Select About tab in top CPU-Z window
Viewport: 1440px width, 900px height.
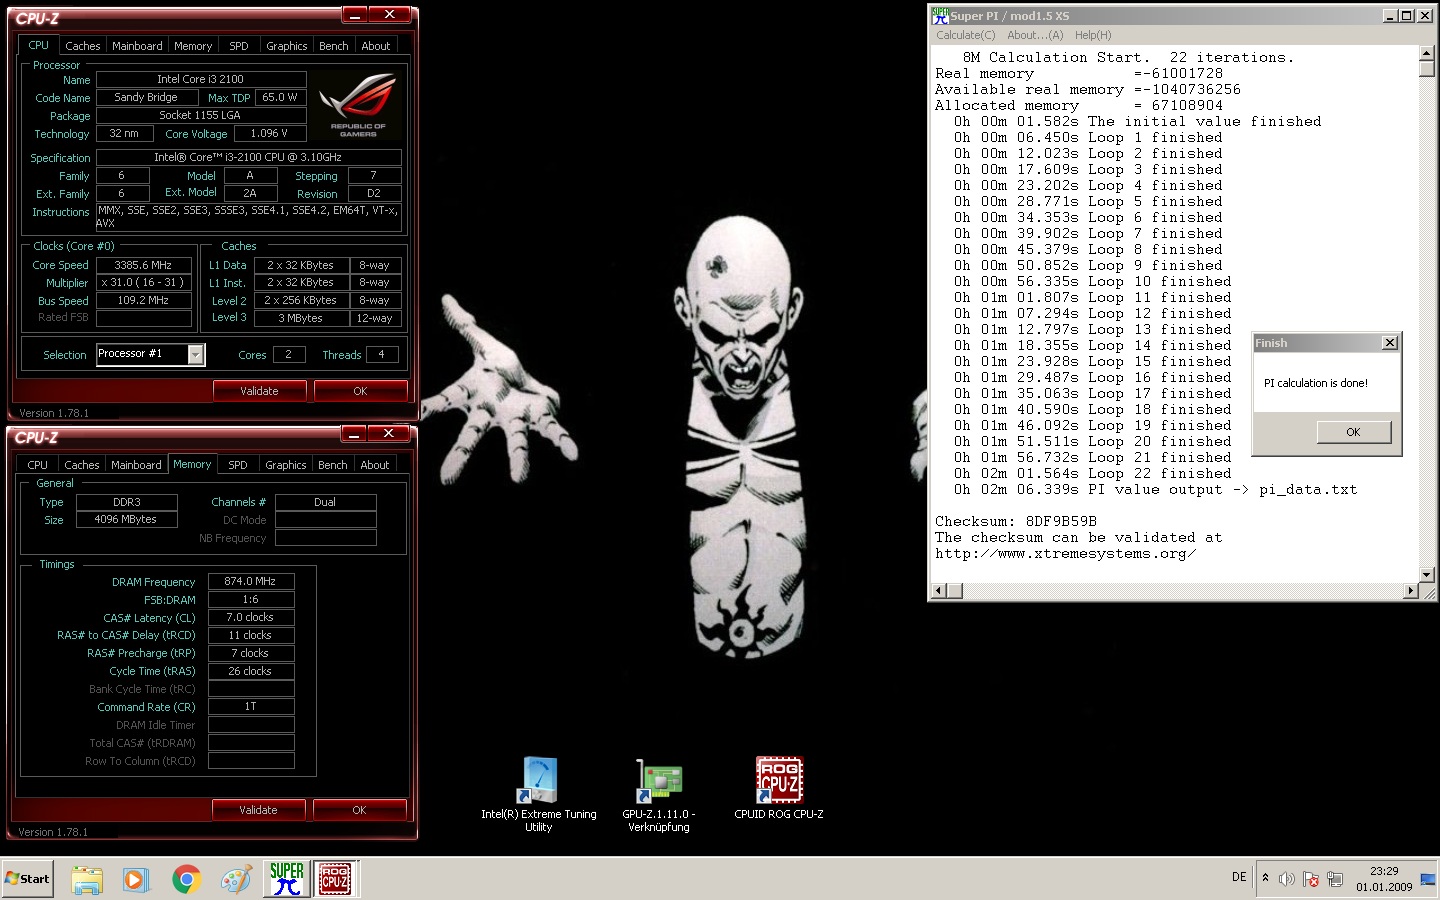(x=376, y=46)
